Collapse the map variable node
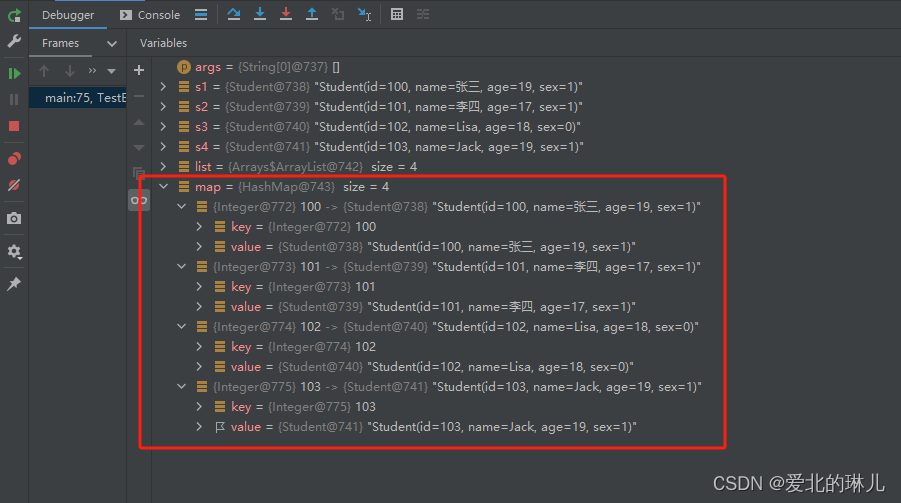The width and height of the screenshot is (901, 503). tap(163, 187)
